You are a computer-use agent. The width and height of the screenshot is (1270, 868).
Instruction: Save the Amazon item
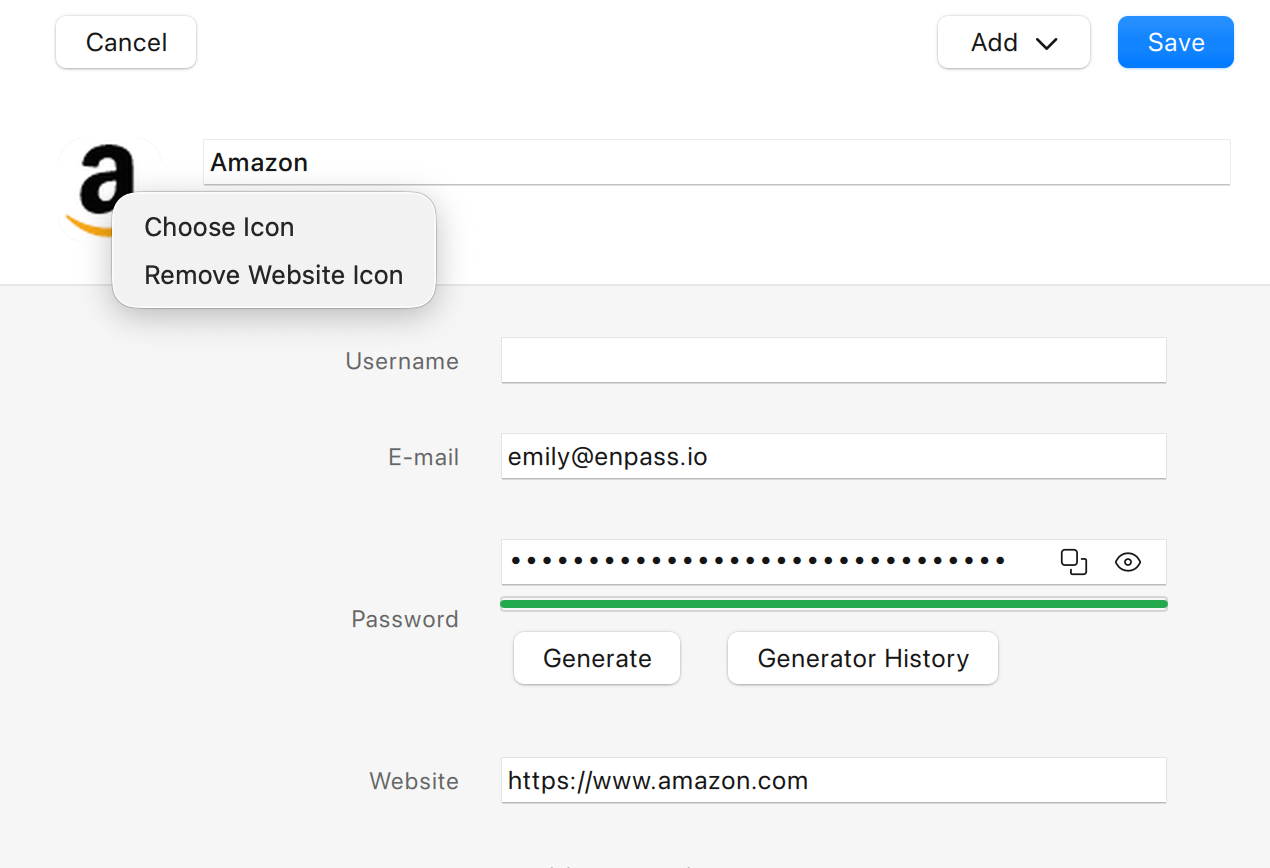(1176, 42)
